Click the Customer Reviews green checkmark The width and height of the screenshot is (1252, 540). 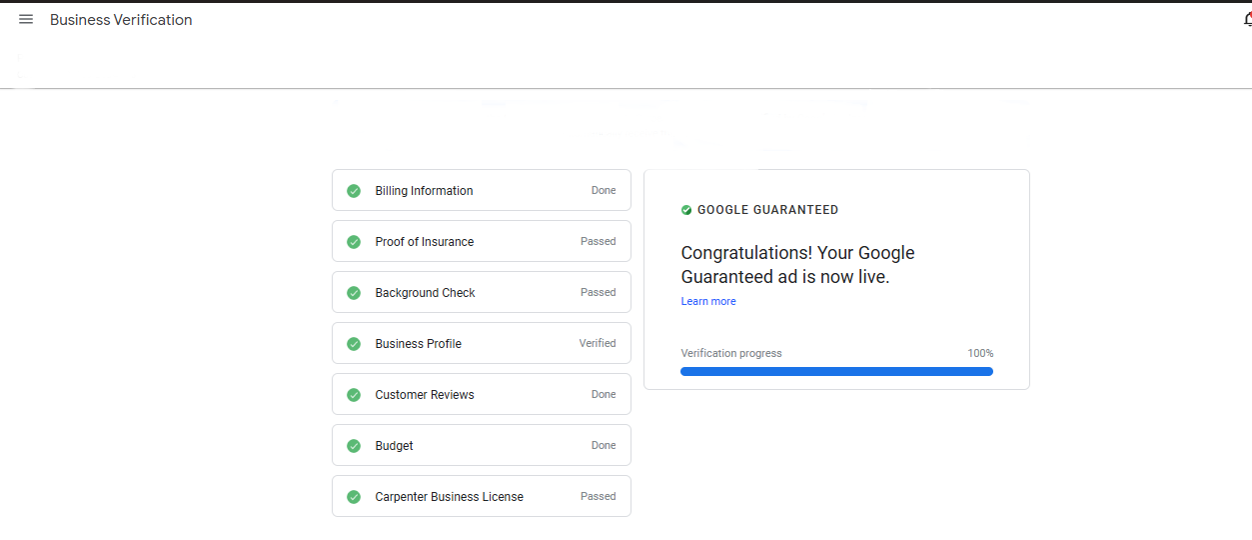point(353,395)
